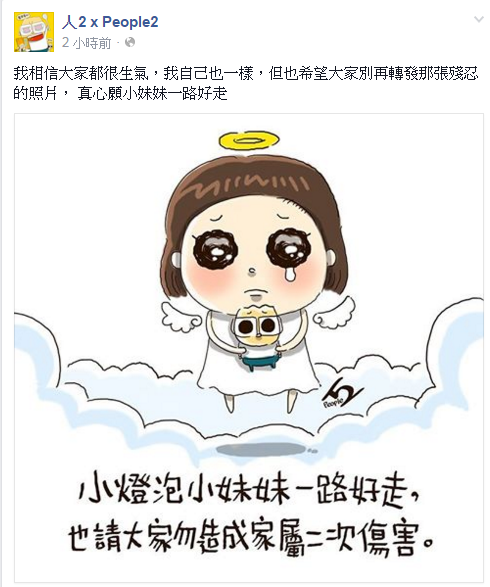Select the post text line starting 我相信大家
The image size is (490, 587).
click(246, 74)
